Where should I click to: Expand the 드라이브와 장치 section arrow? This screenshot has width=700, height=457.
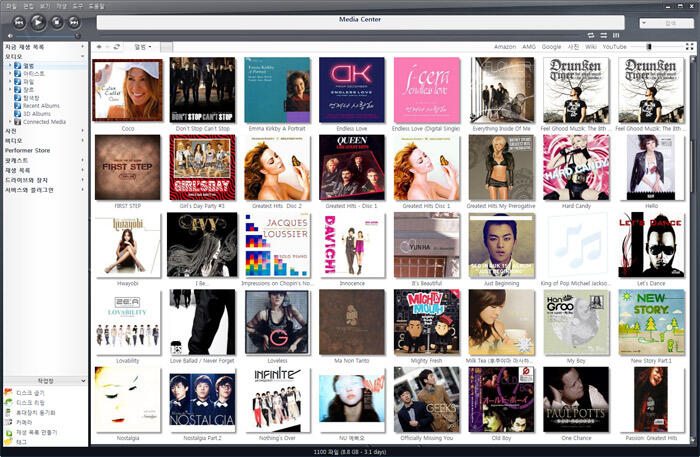coord(83,180)
